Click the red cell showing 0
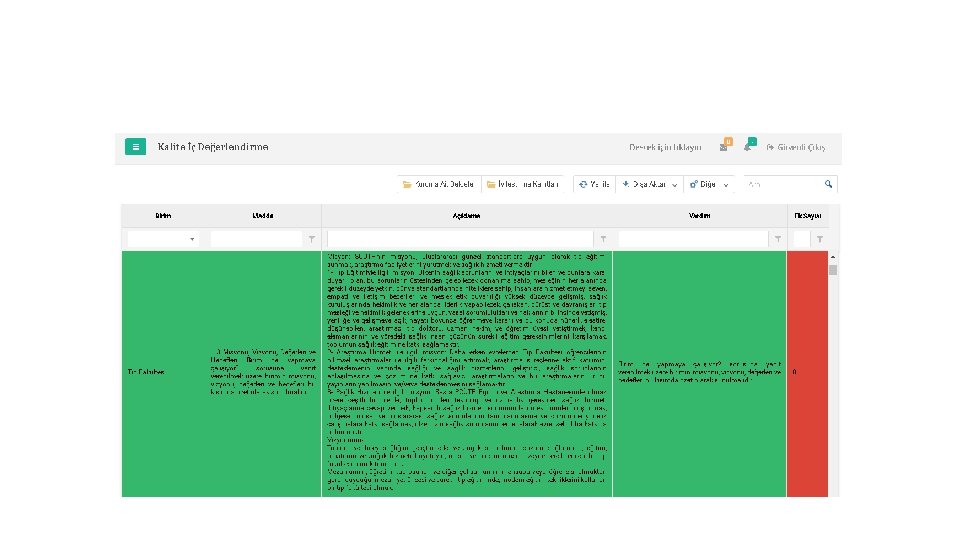The image size is (960, 540). pos(807,373)
